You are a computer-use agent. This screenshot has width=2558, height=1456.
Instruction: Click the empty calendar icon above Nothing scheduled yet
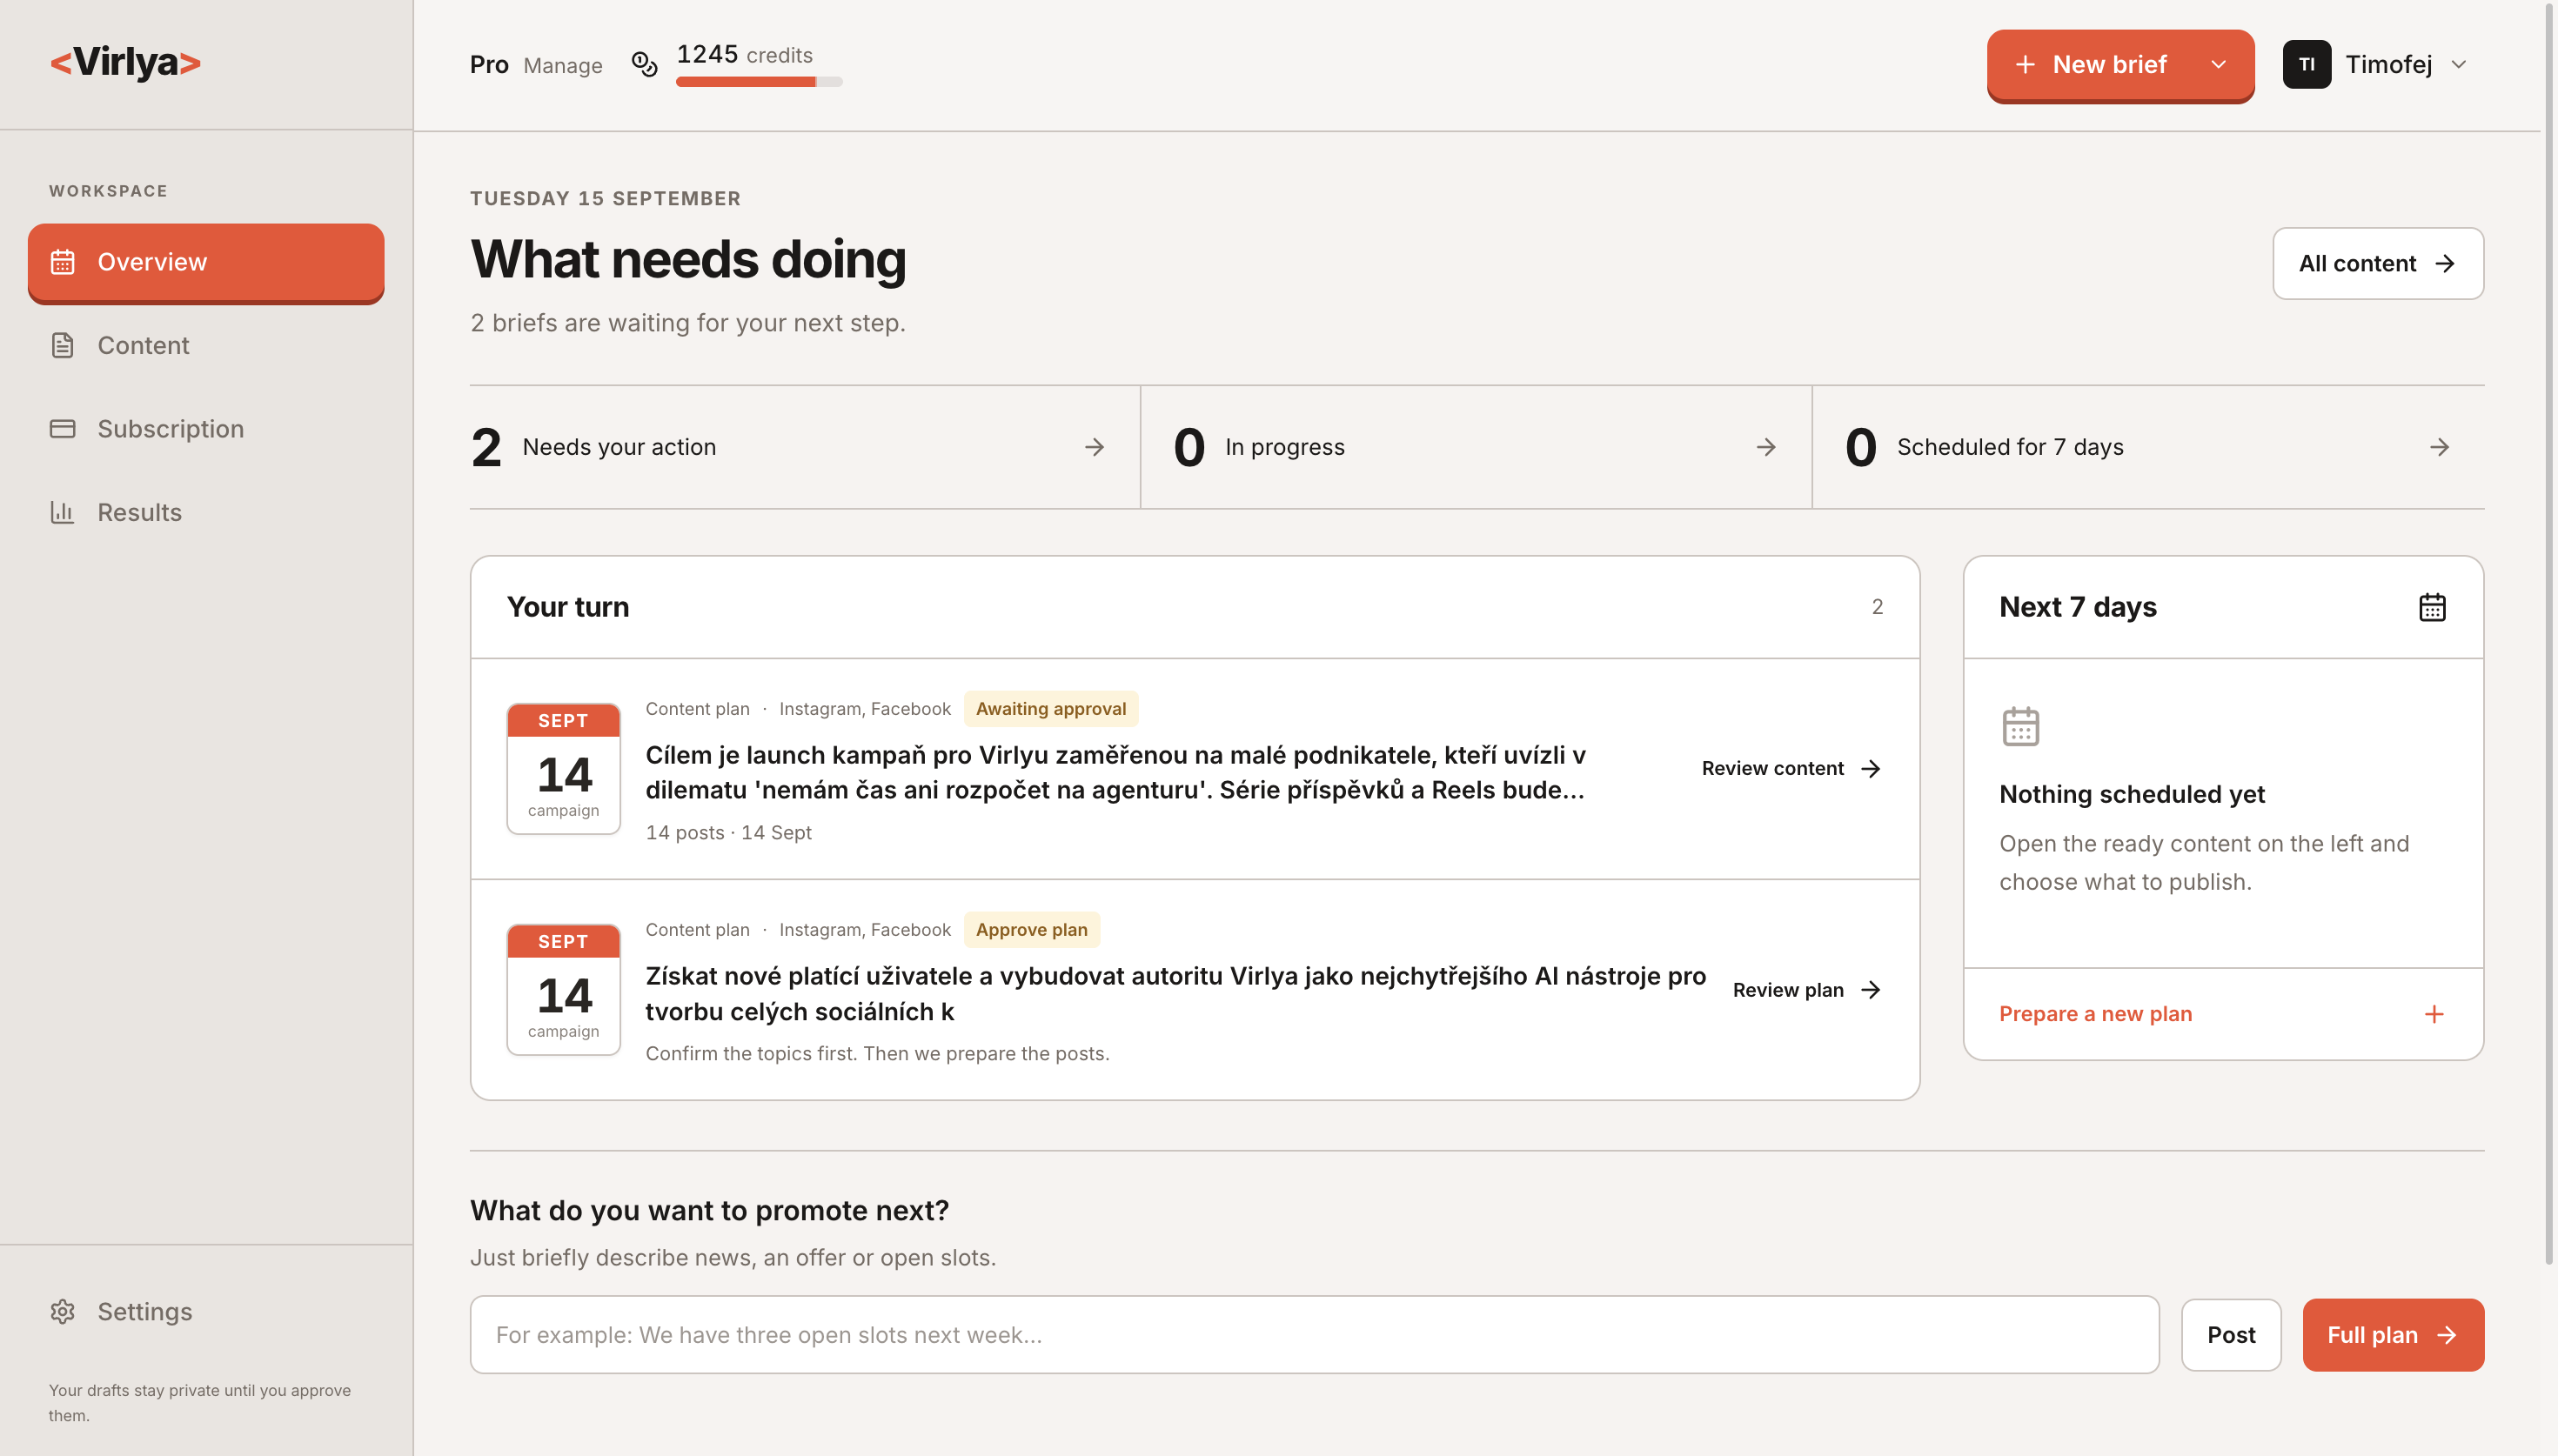pyautogui.click(x=2020, y=727)
